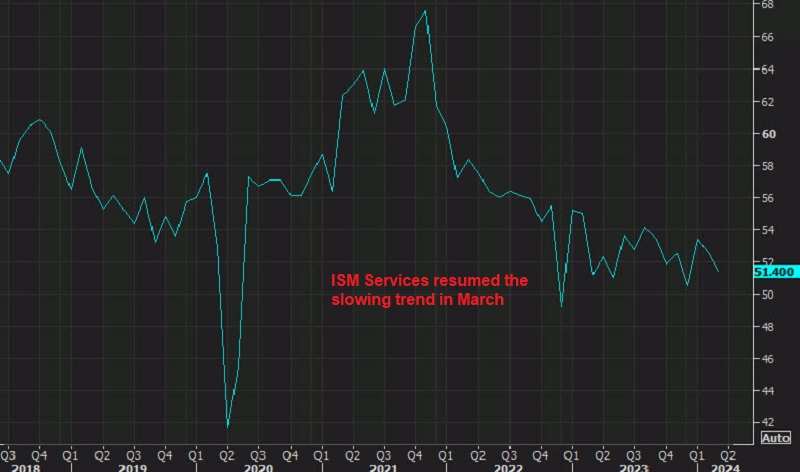Click the late 2021 peak of the line

(426, 11)
